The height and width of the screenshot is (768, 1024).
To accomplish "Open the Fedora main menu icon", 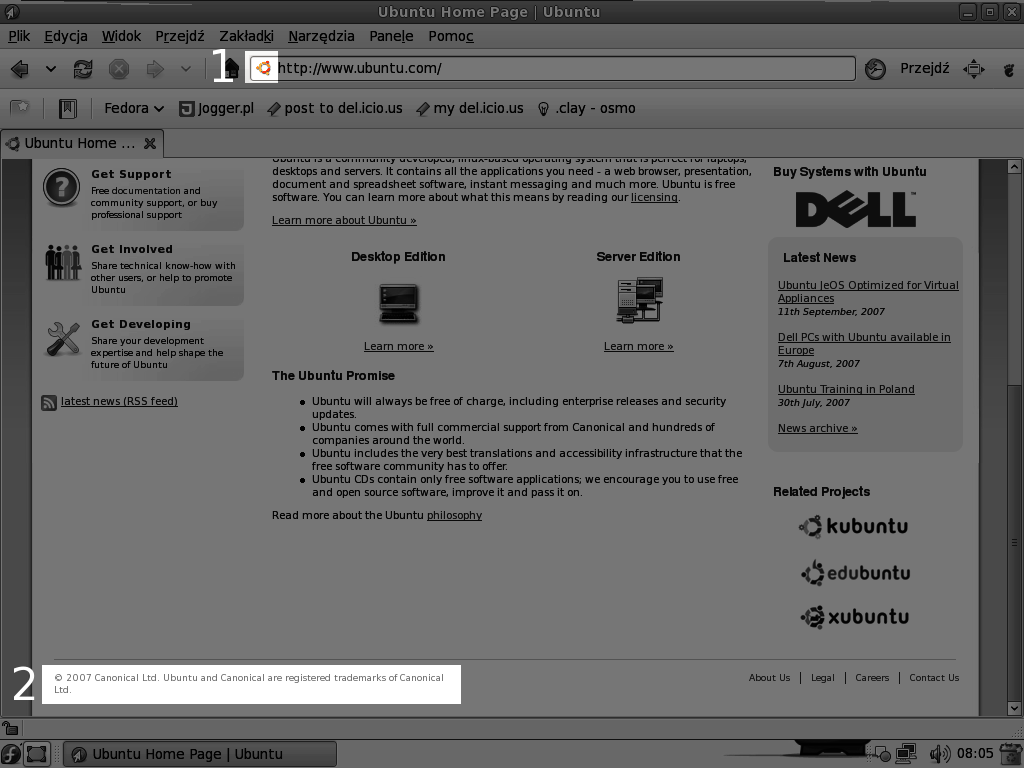I will coord(11,754).
